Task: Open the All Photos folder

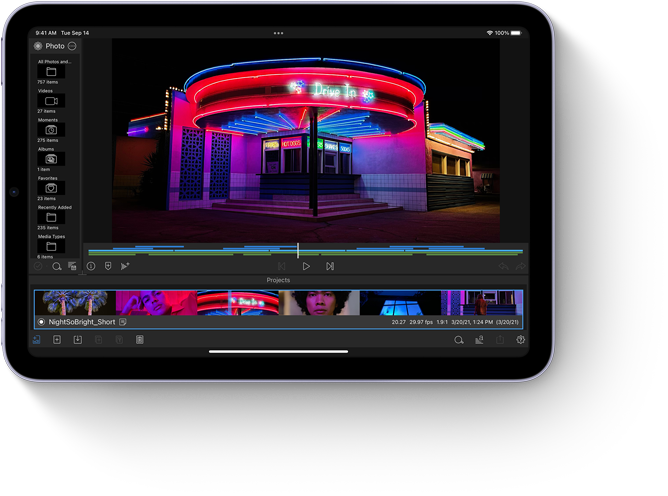Action: (51, 72)
